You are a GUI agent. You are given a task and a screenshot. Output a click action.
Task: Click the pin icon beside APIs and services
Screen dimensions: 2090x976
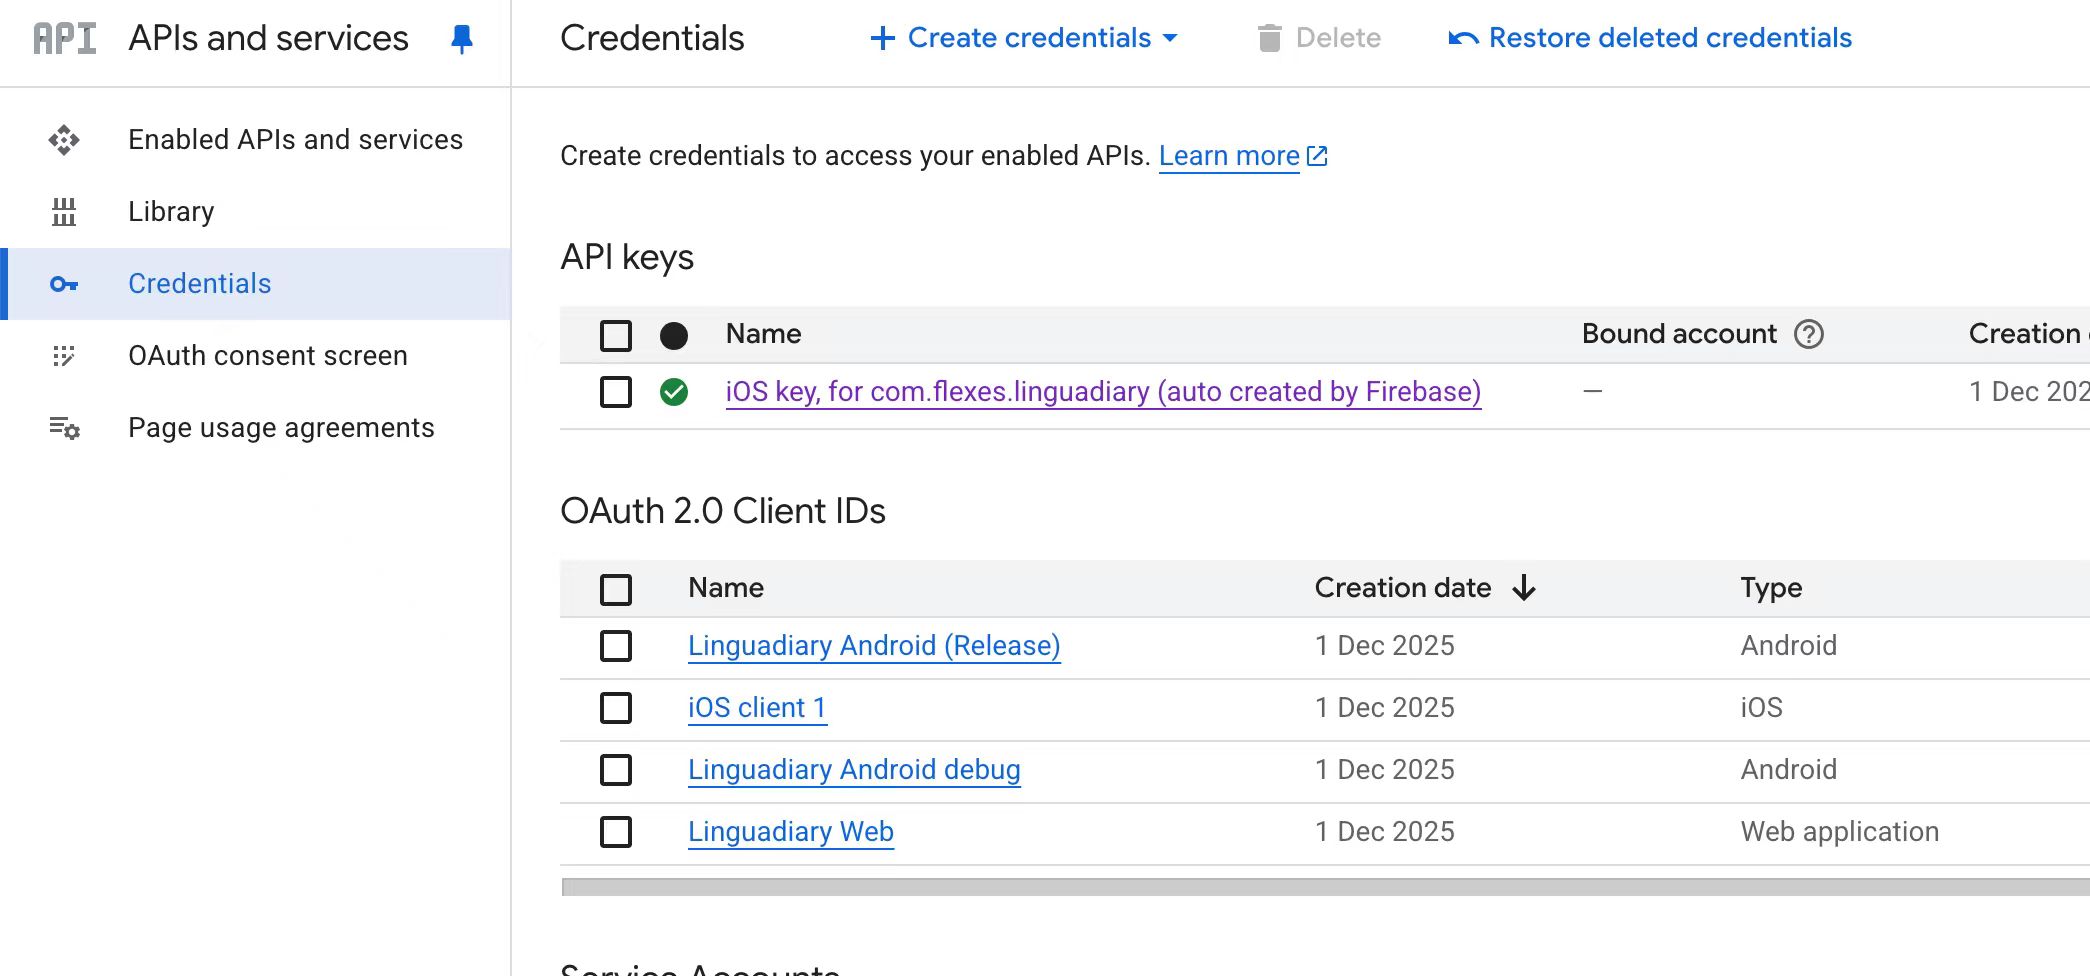[x=461, y=39]
